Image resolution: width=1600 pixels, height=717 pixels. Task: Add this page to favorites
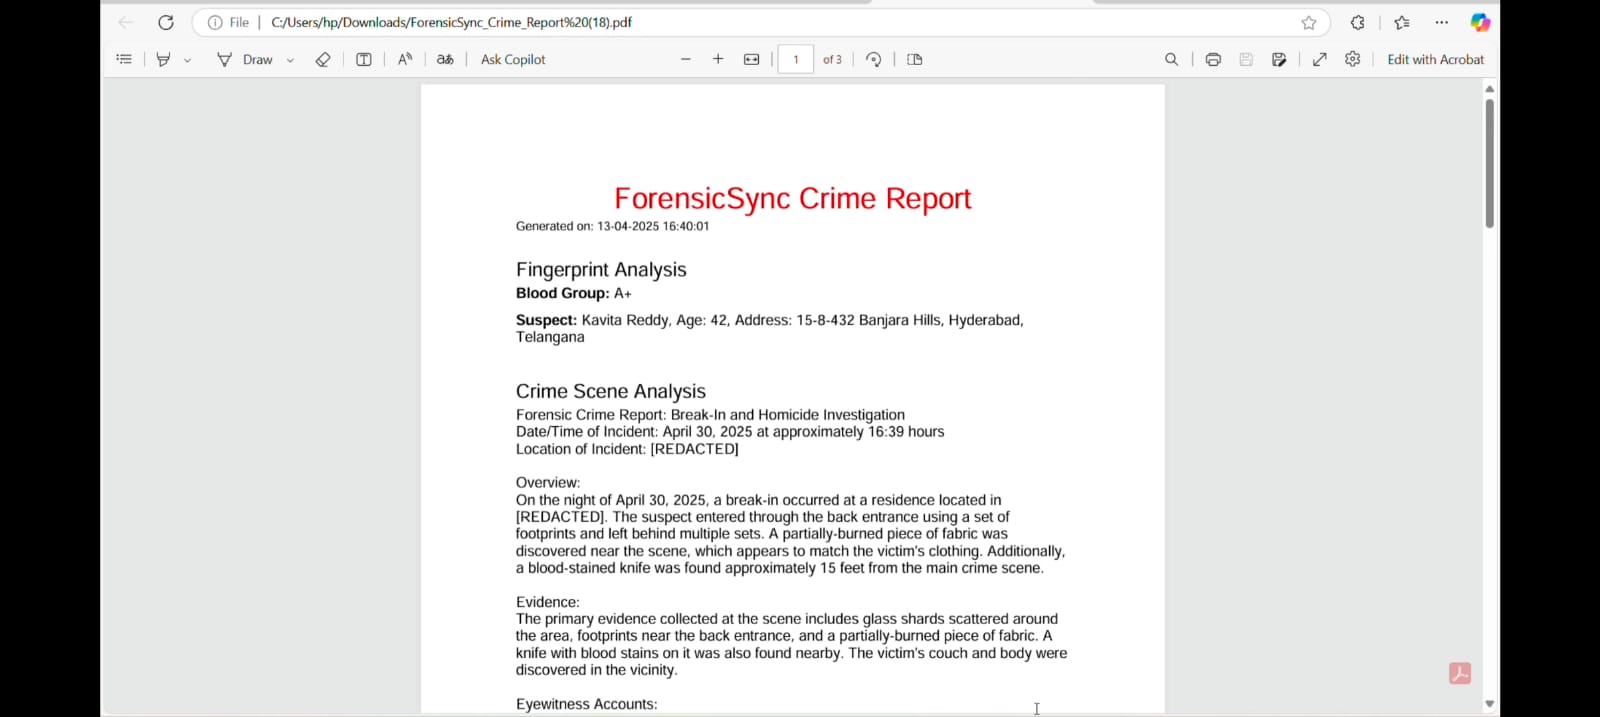coord(1309,22)
